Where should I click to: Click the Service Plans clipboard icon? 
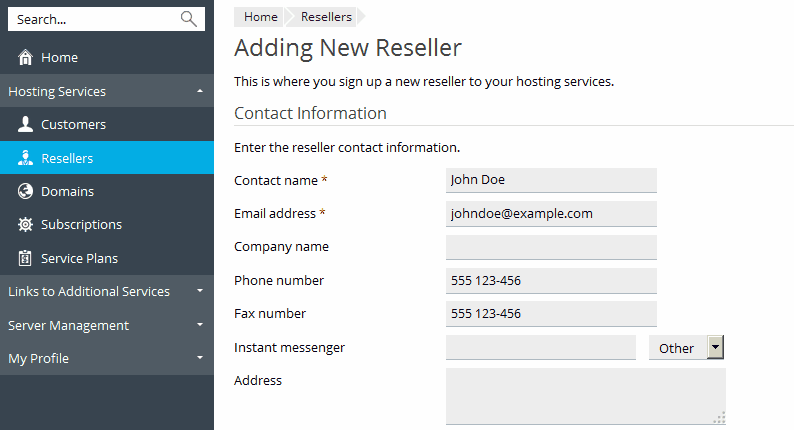click(25, 258)
